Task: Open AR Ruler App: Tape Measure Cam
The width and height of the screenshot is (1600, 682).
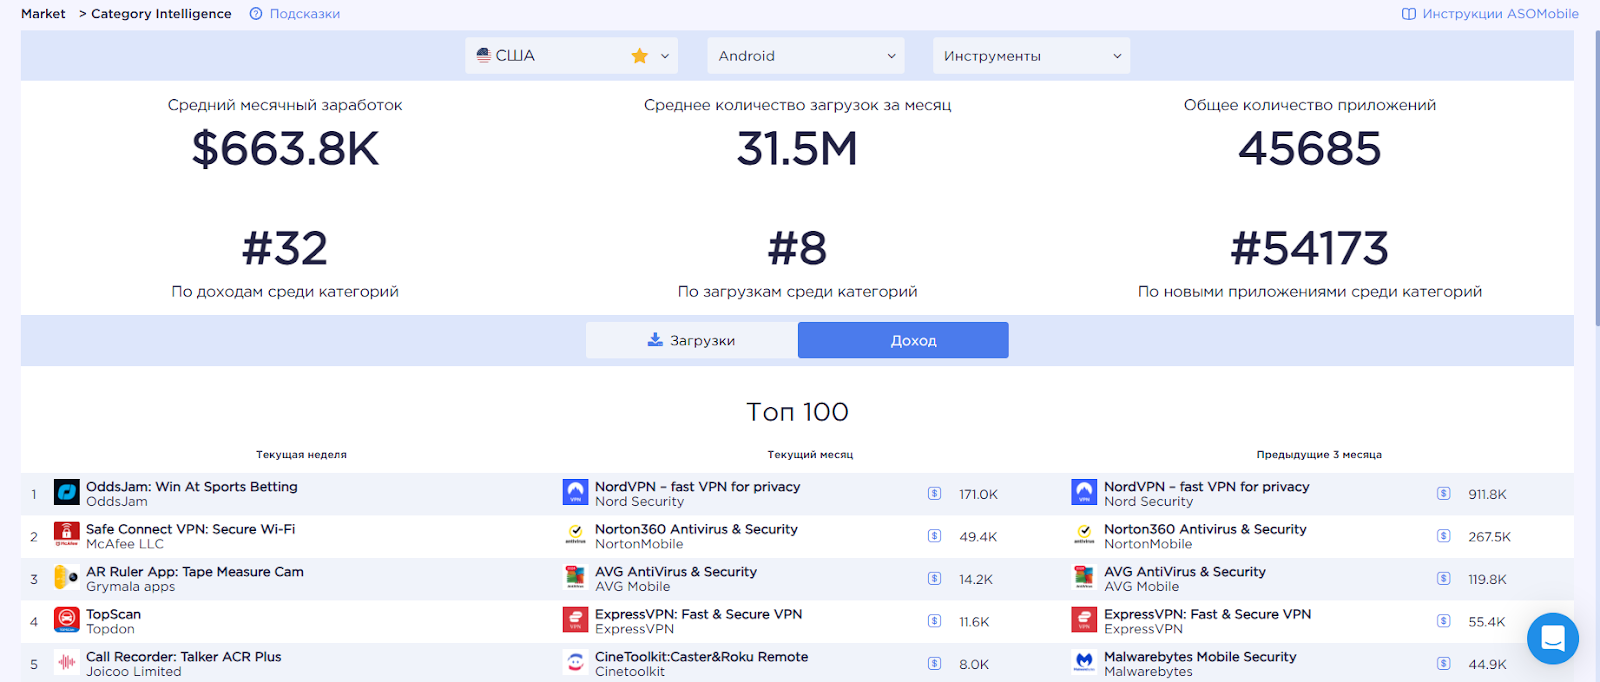Action: click(x=195, y=572)
